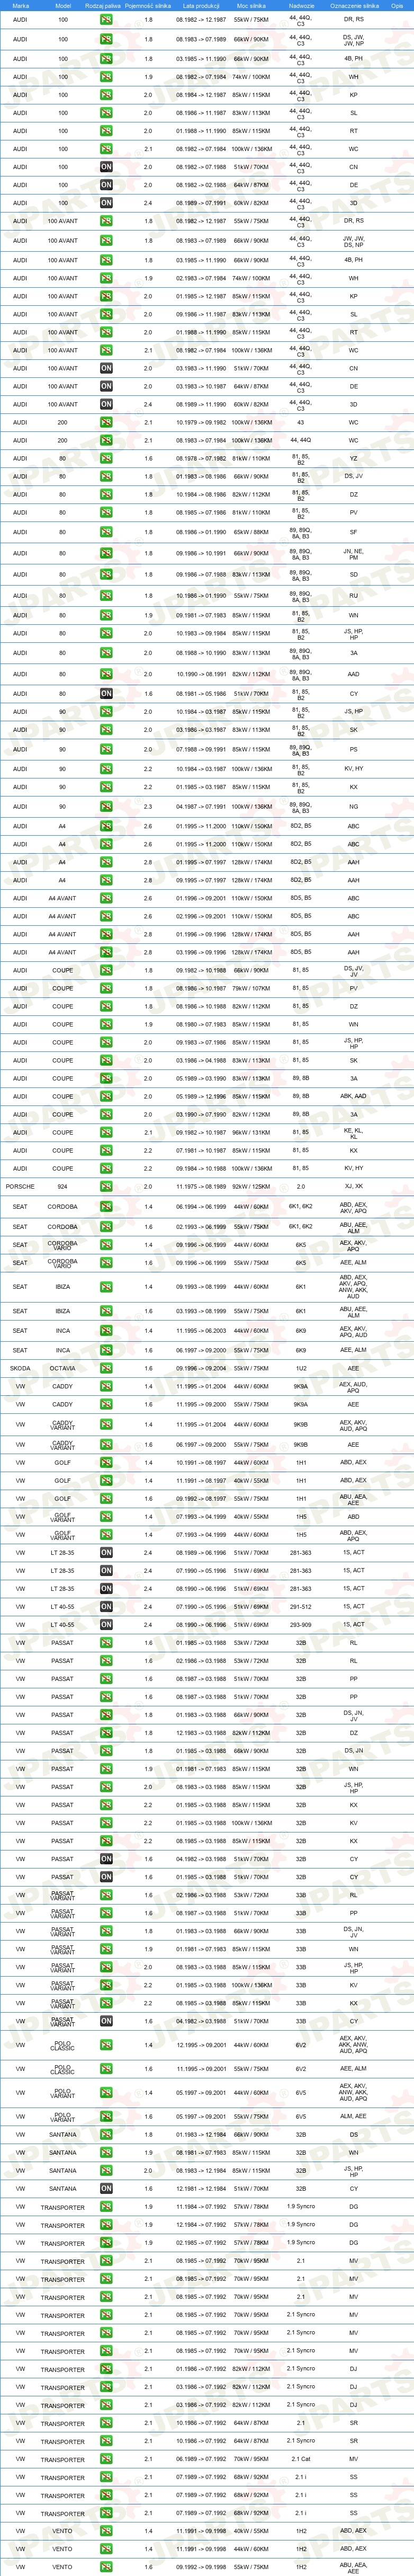The height and width of the screenshot is (2576, 414).
Task: Click the petrol icon for Seat Inca 1.4
Action: click(x=106, y=1330)
